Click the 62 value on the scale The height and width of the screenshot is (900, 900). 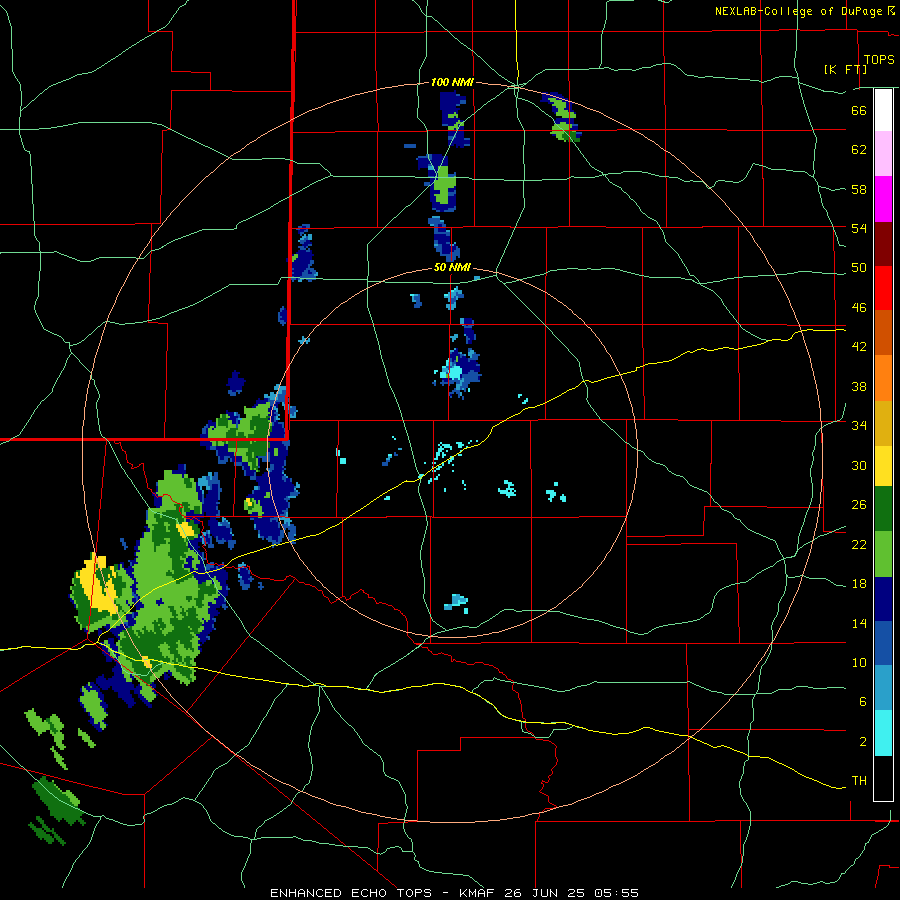pos(859,150)
